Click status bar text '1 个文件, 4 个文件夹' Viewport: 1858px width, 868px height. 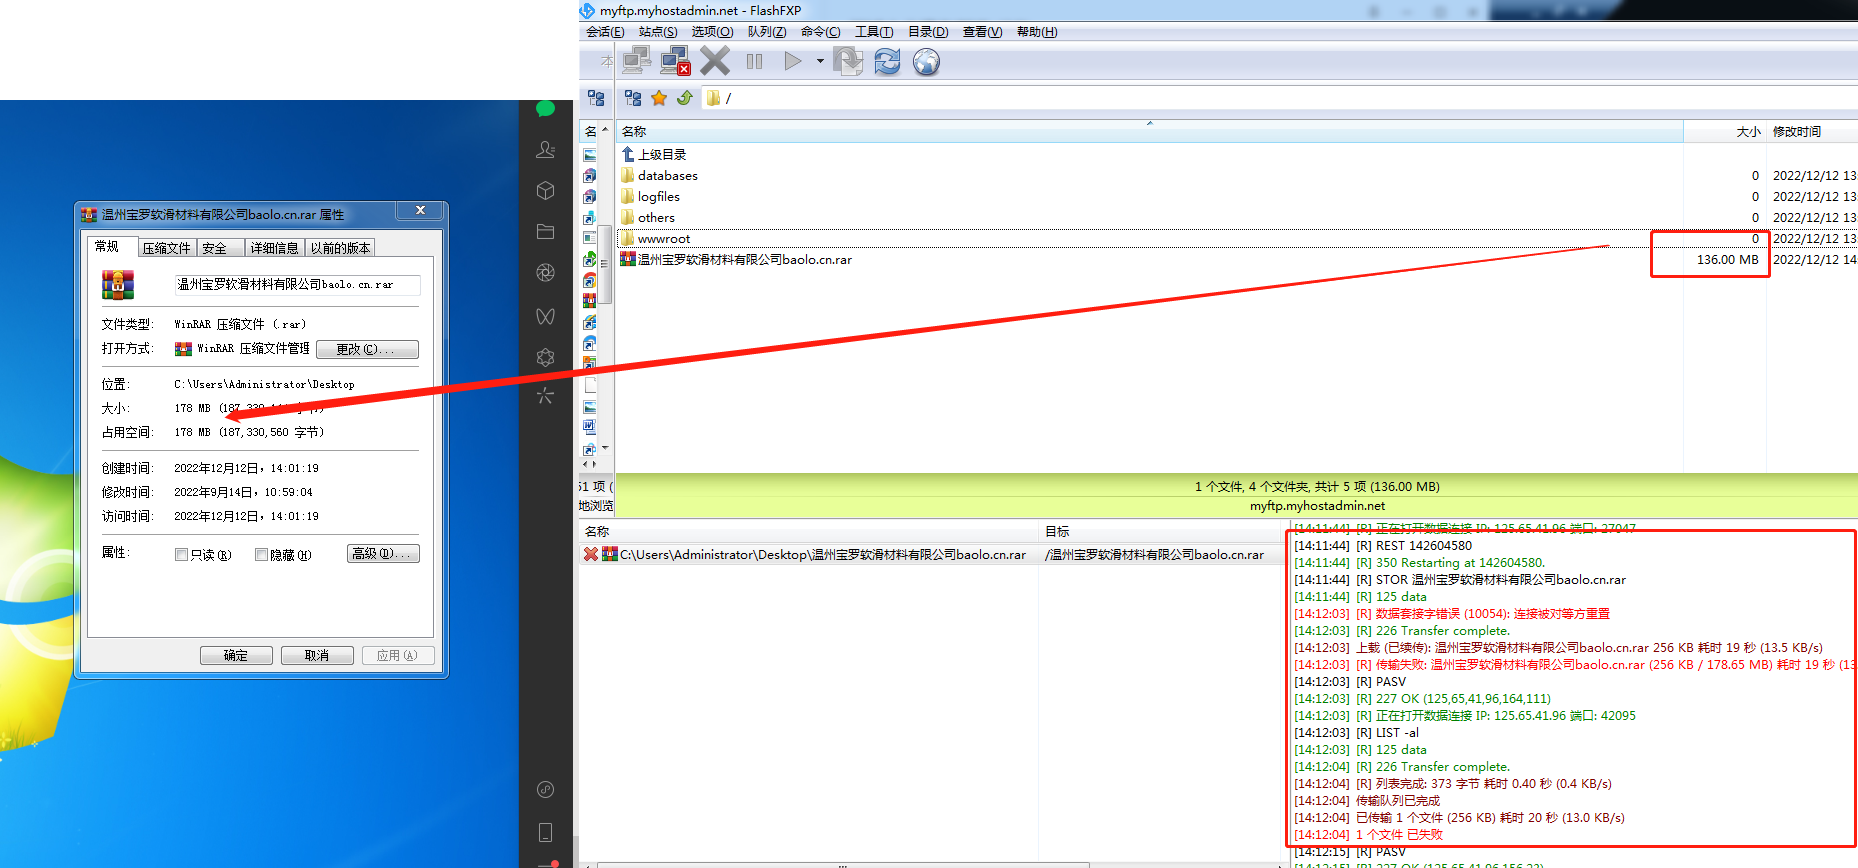[x=1317, y=486]
